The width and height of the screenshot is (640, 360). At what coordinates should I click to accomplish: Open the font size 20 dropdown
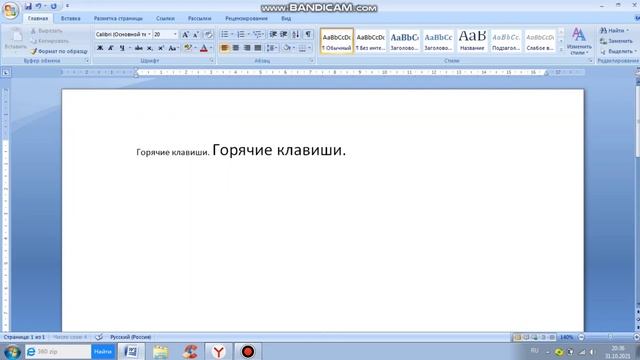(x=175, y=35)
